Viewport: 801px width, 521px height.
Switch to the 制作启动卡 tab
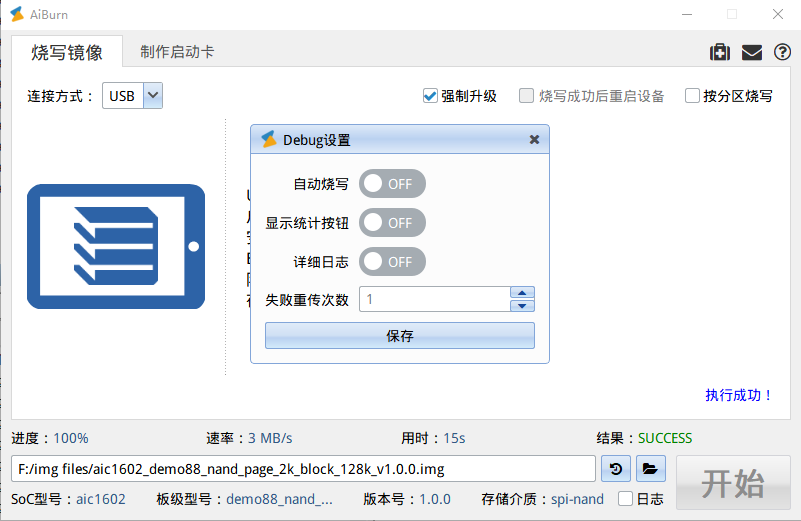(x=177, y=52)
